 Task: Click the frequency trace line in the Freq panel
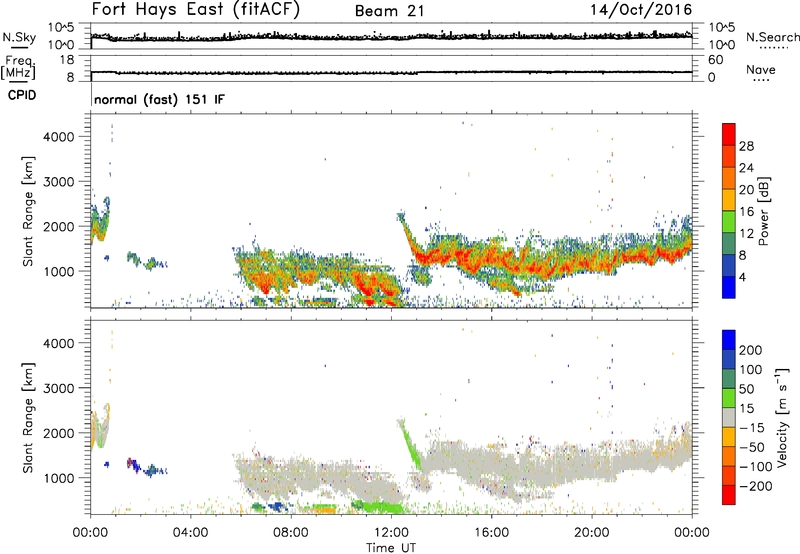point(391,72)
